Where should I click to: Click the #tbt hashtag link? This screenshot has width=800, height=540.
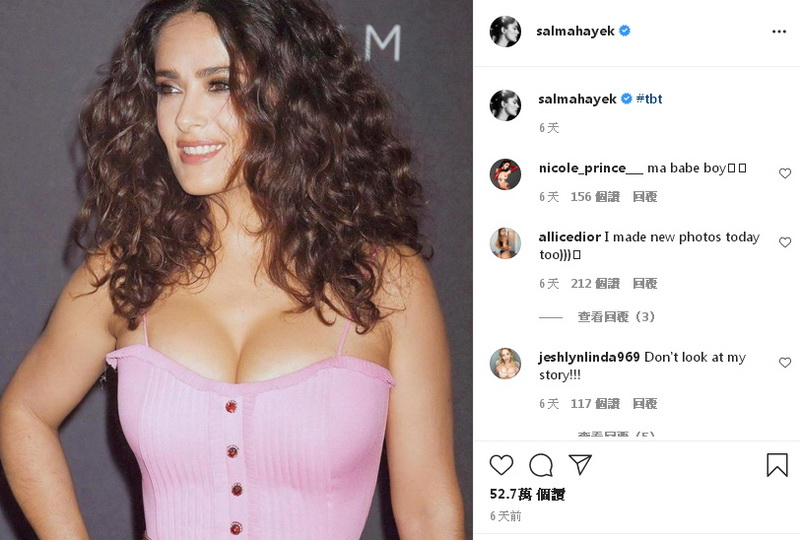click(x=649, y=99)
